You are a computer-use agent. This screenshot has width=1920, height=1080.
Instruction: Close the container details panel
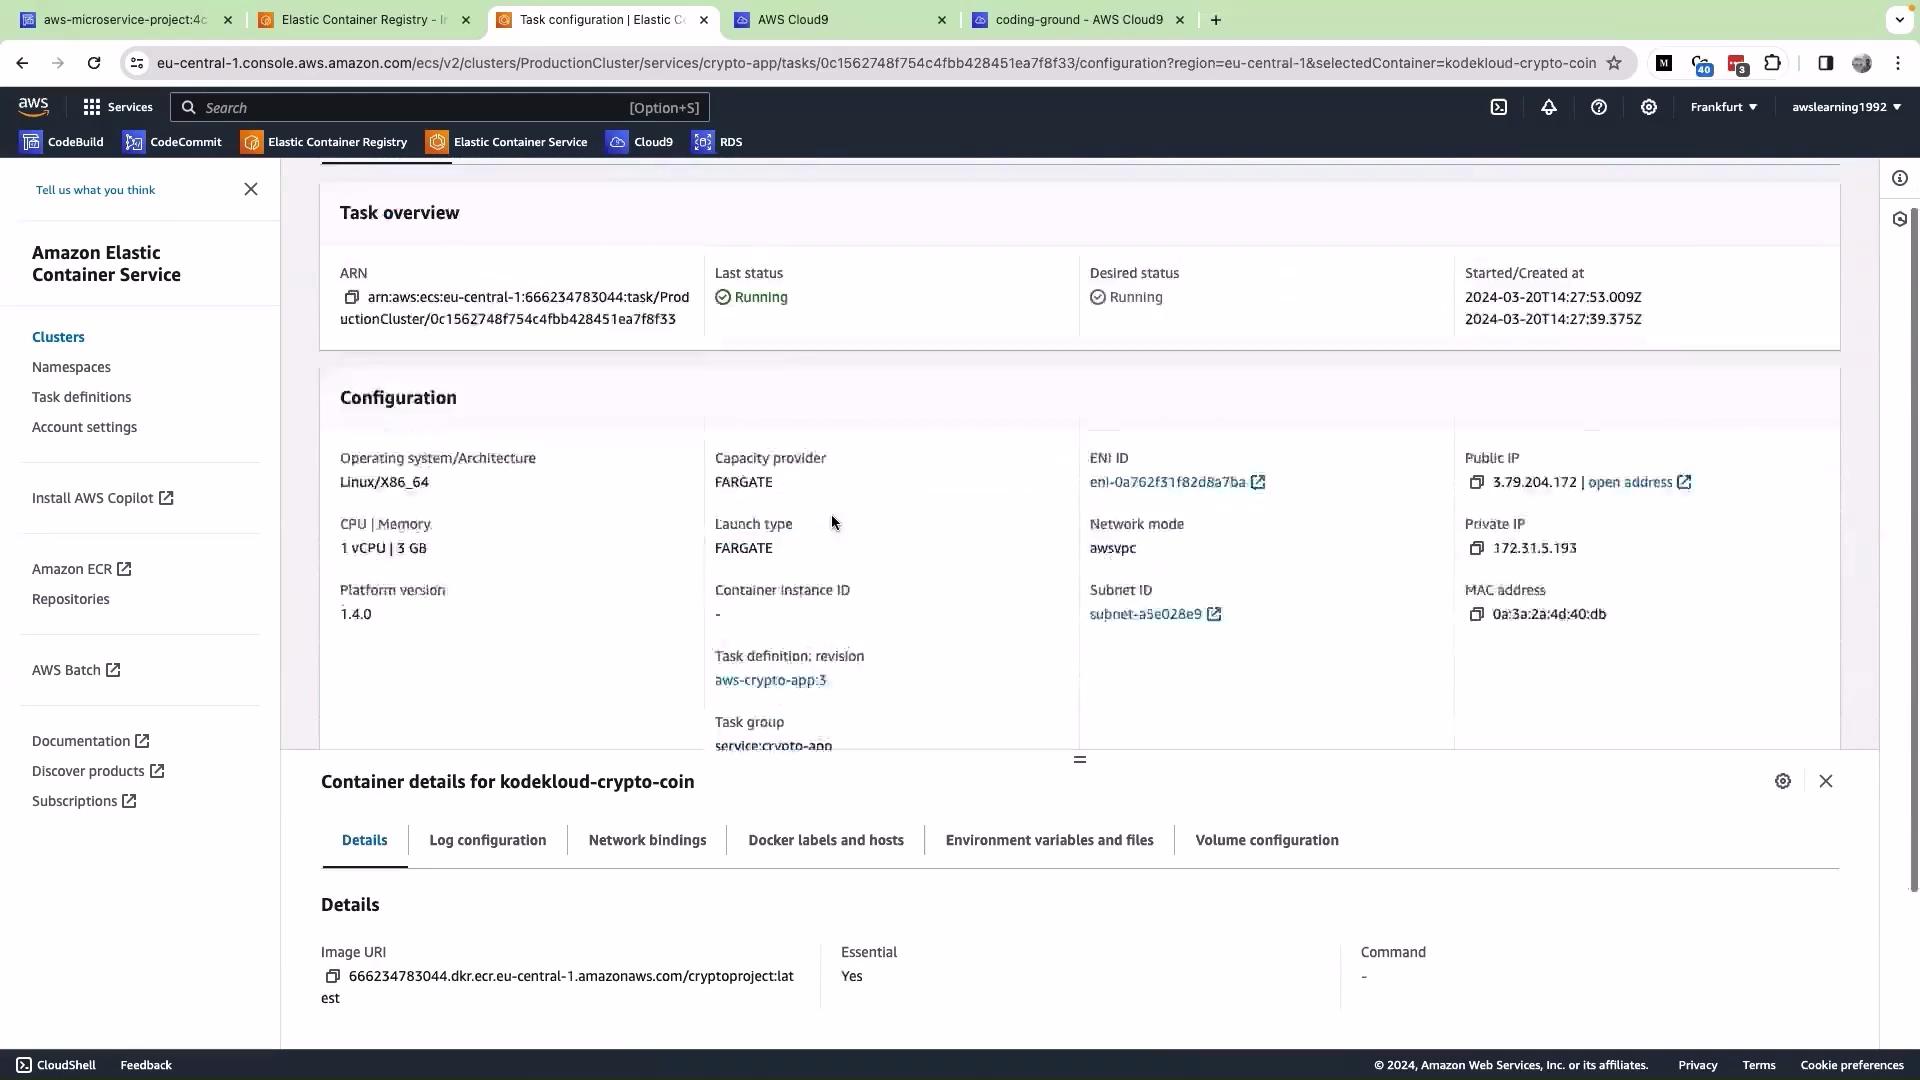pyautogui.click(x=1826, y=781)
